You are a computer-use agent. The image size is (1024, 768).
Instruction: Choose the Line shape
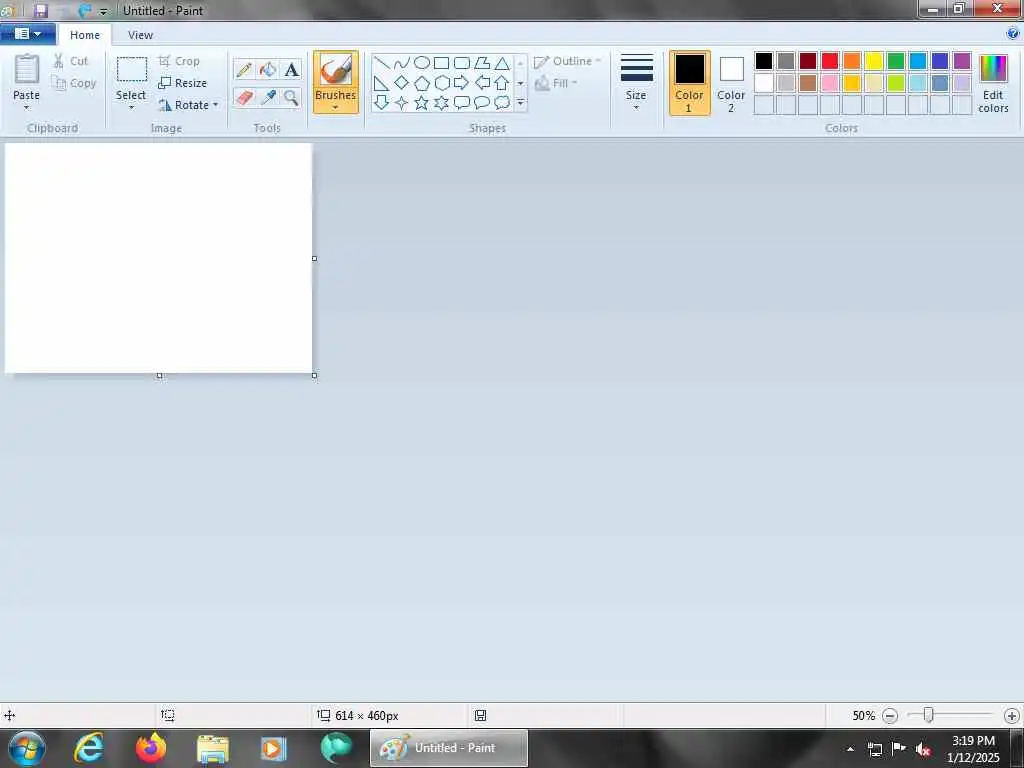tap(381, 63)
